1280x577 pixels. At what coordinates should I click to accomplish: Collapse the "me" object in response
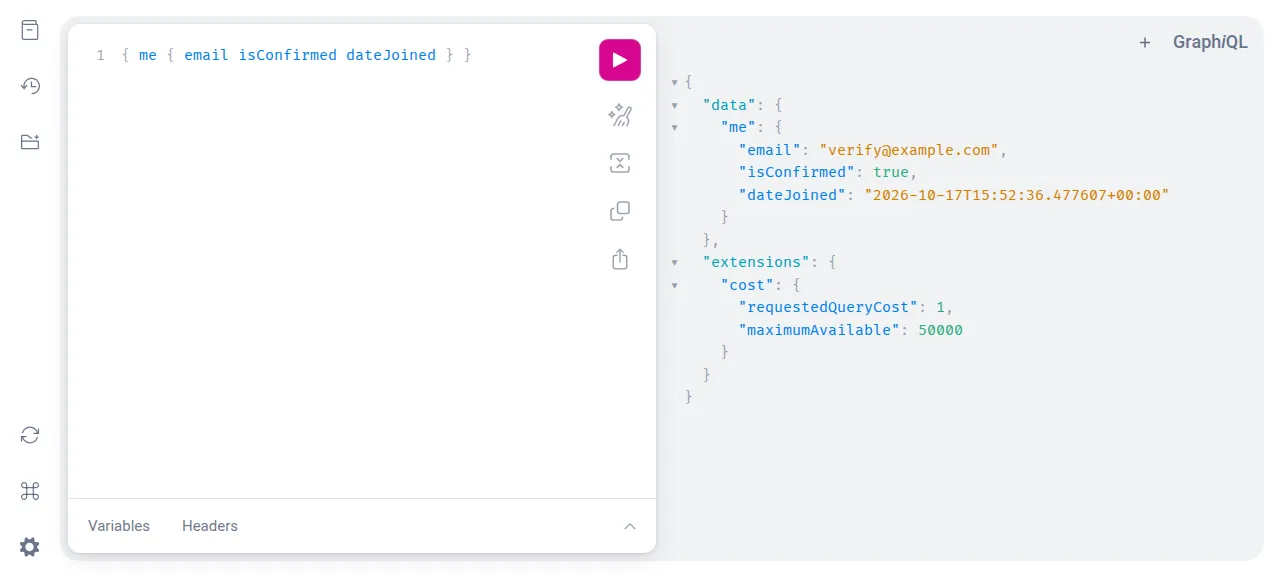(x=675, y=128)
